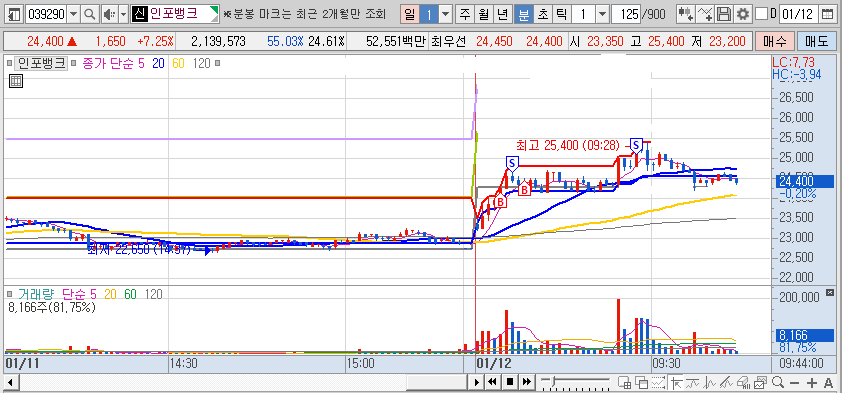Open the calendar date picker icon
The width and height of the screenshot is (842, 393).
click(x=829, y=13)
